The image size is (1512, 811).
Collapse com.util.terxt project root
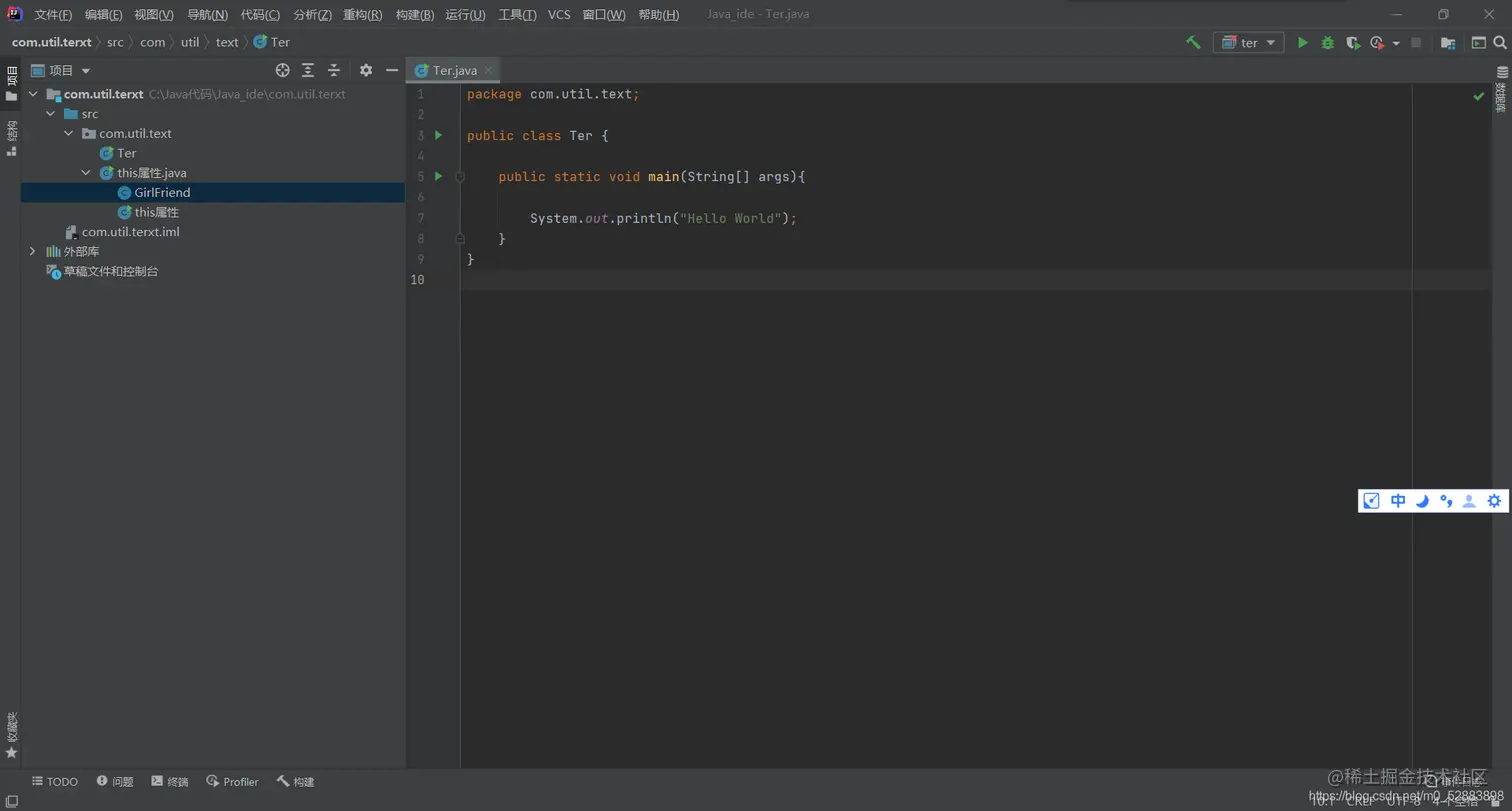(x=33, y=94)
